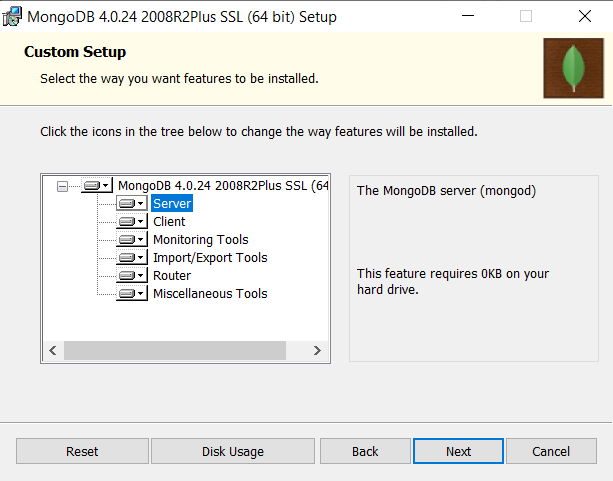Select the Server tree item
The width and height of the screenshot is (613, 481).
coord(171,204)
